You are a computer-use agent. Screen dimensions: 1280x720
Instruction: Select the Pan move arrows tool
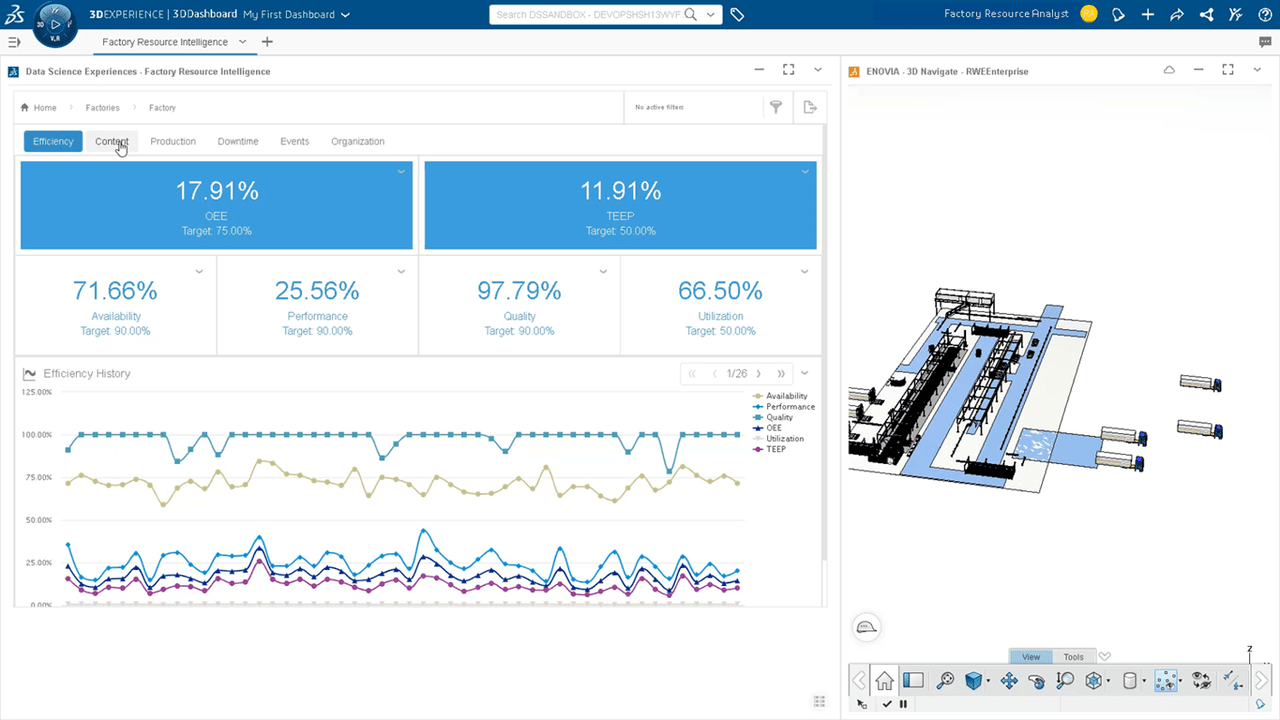point(1008,681)
